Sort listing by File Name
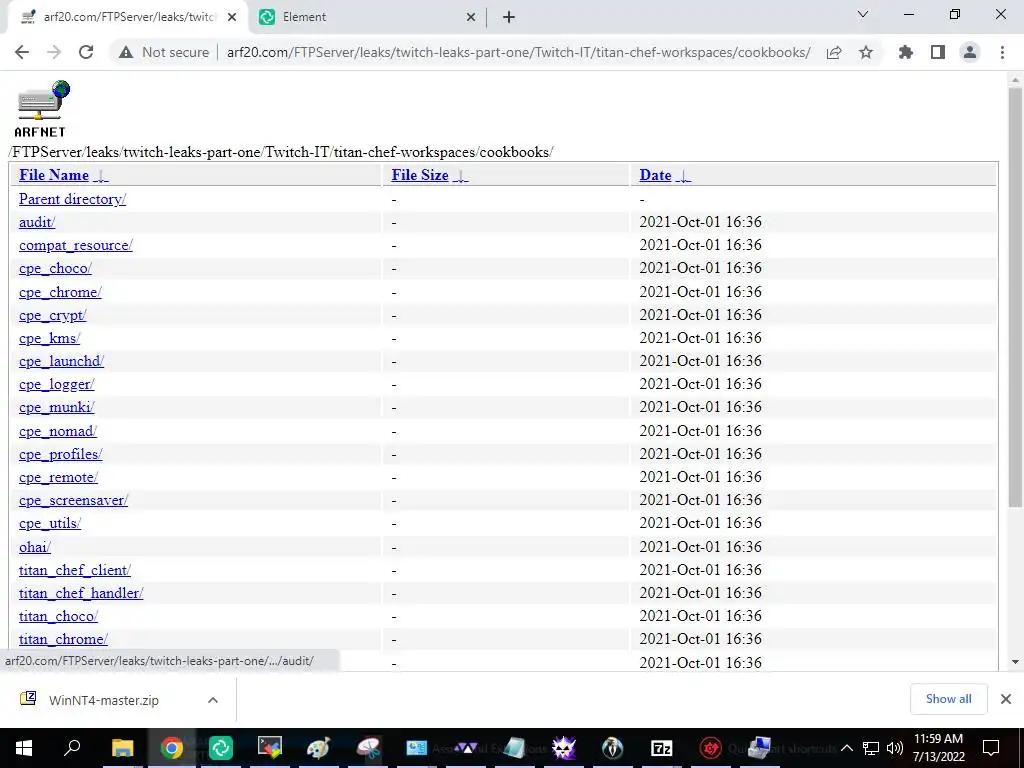The height and width of the screenshot is (768, 1024). pos(54,175)
